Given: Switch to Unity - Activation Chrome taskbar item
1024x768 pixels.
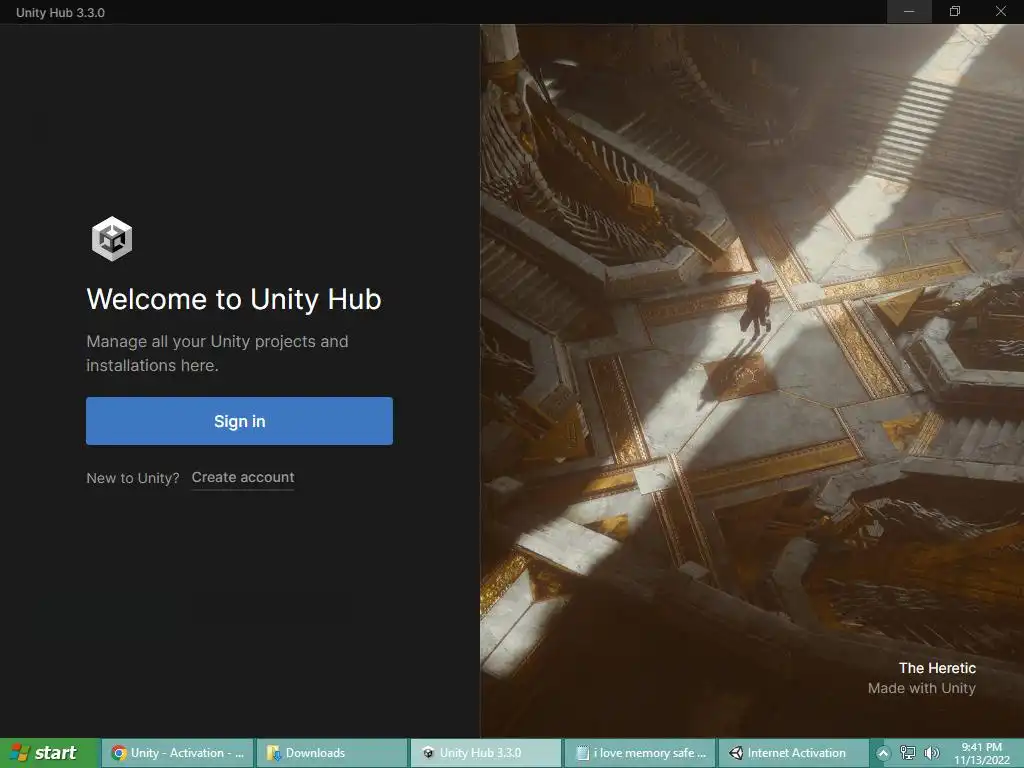Looking at the screenshot, I should [178, 753].
